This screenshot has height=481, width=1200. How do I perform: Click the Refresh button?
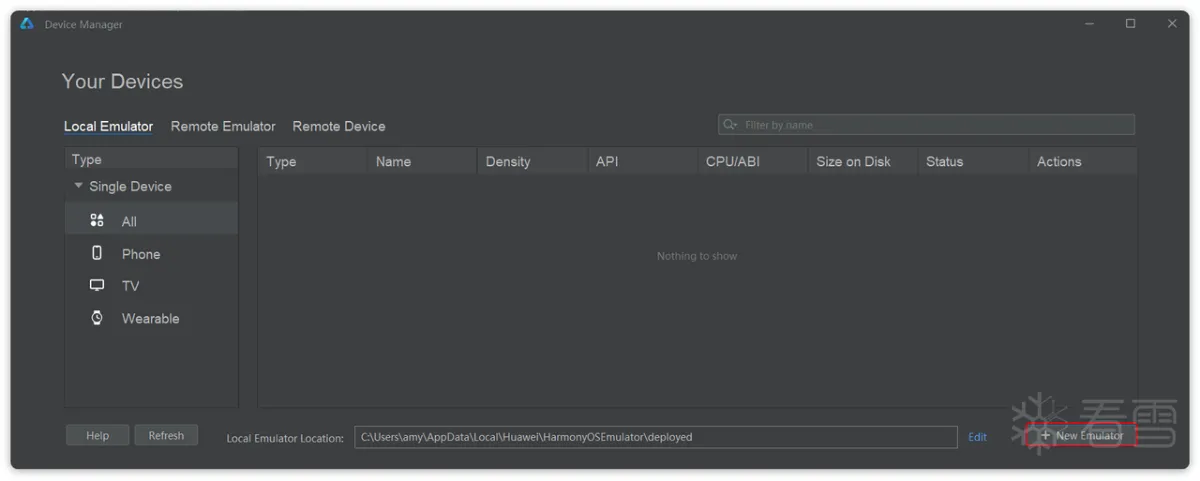point(166,436)
